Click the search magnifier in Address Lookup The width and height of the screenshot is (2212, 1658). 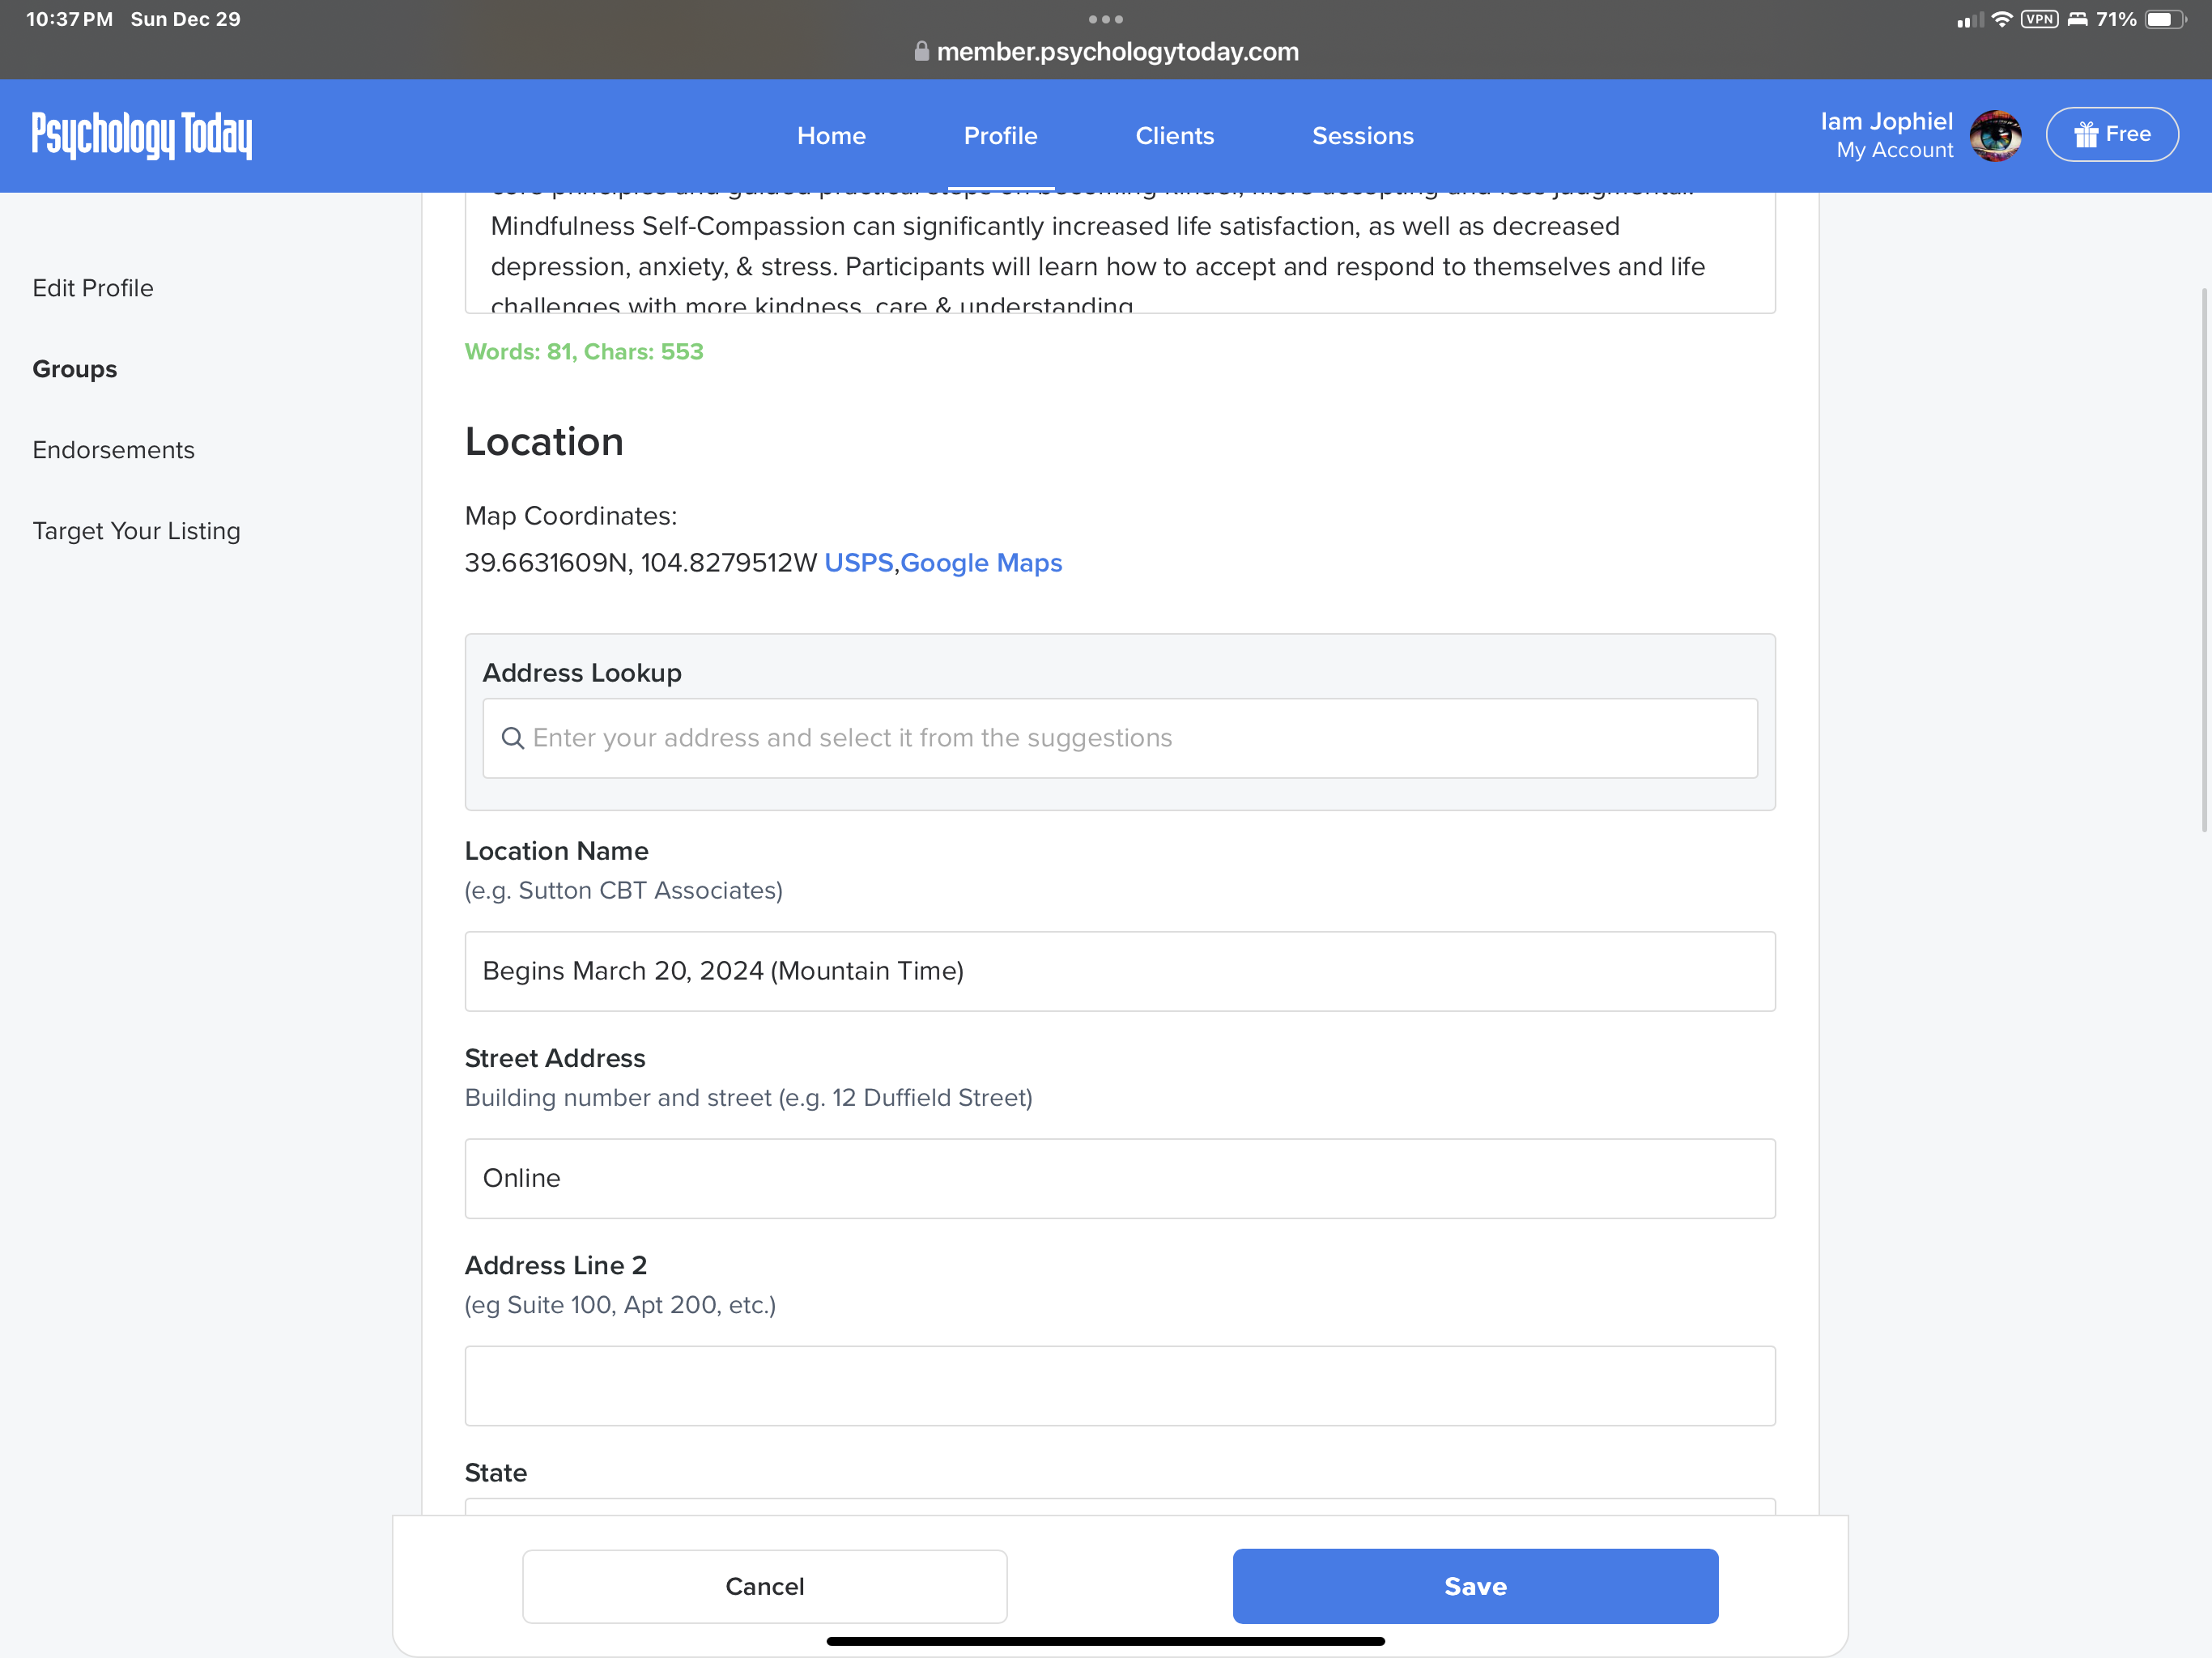tap(513, 738)
